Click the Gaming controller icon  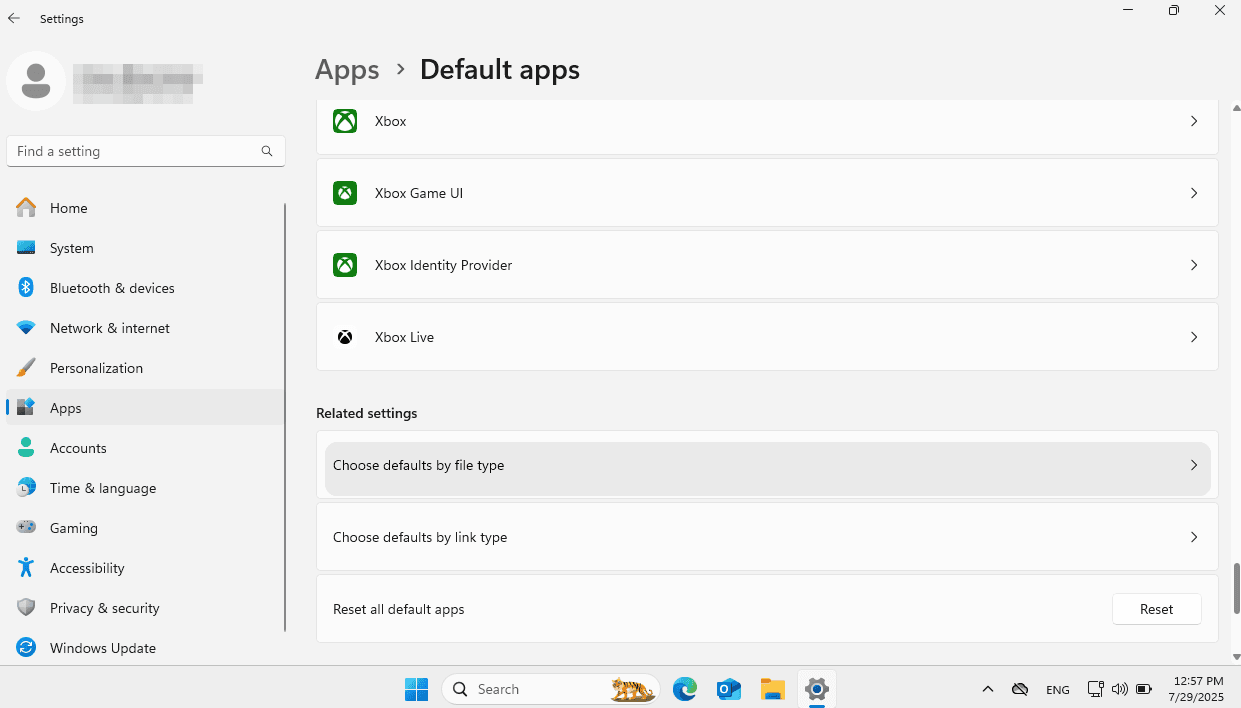click(27, 528)
